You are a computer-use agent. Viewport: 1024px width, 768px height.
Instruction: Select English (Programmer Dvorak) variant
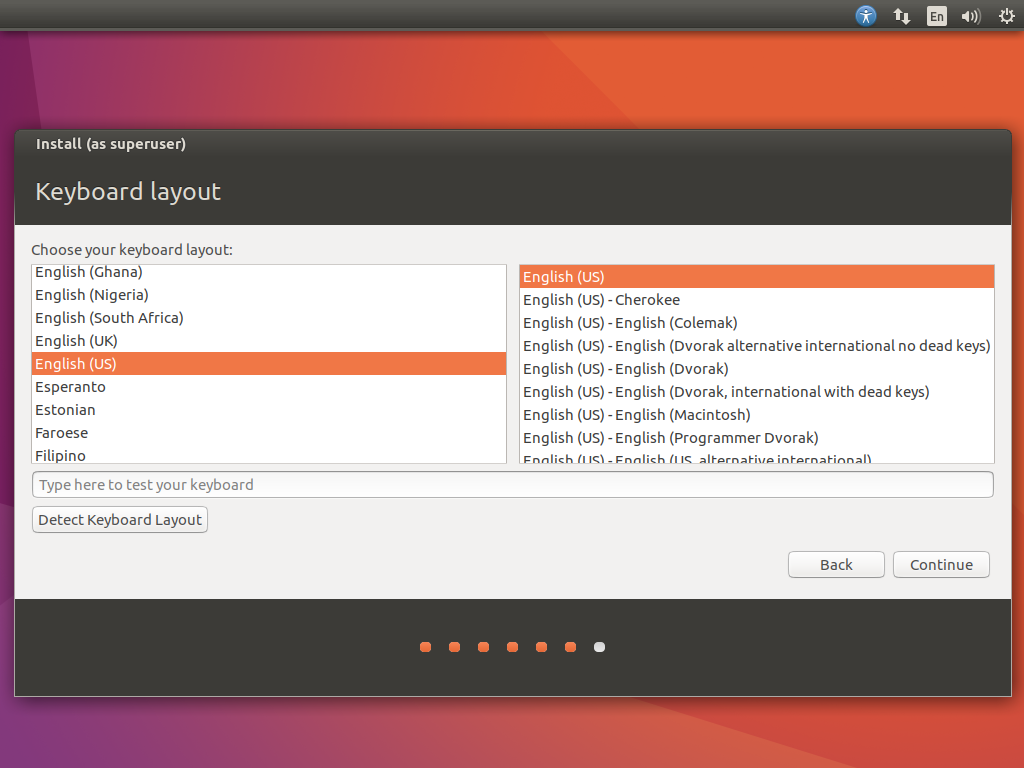(756, 438)
